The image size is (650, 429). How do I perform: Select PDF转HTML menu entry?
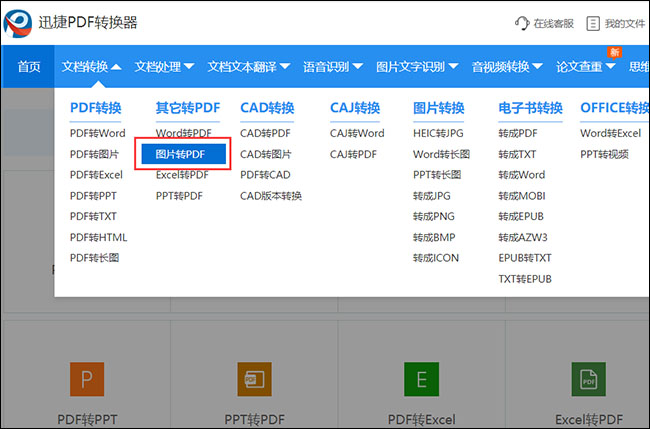pos(98,237)
